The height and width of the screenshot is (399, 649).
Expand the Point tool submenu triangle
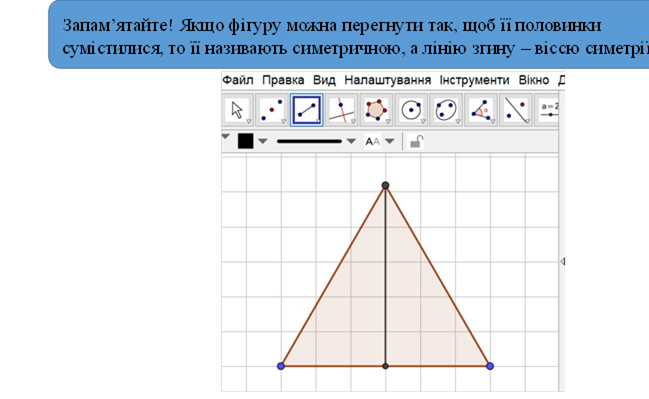[283, 121]
